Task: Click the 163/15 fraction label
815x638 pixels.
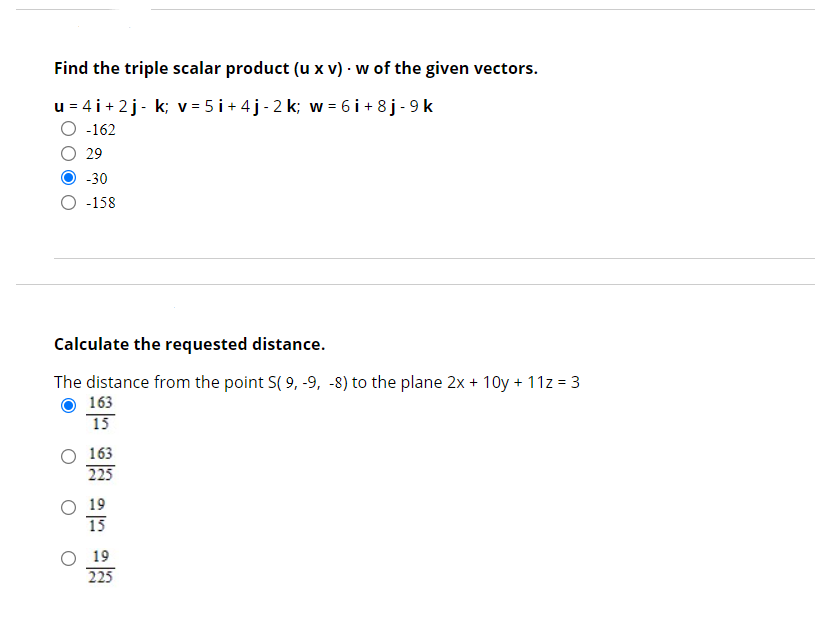Action: [100, 413]
